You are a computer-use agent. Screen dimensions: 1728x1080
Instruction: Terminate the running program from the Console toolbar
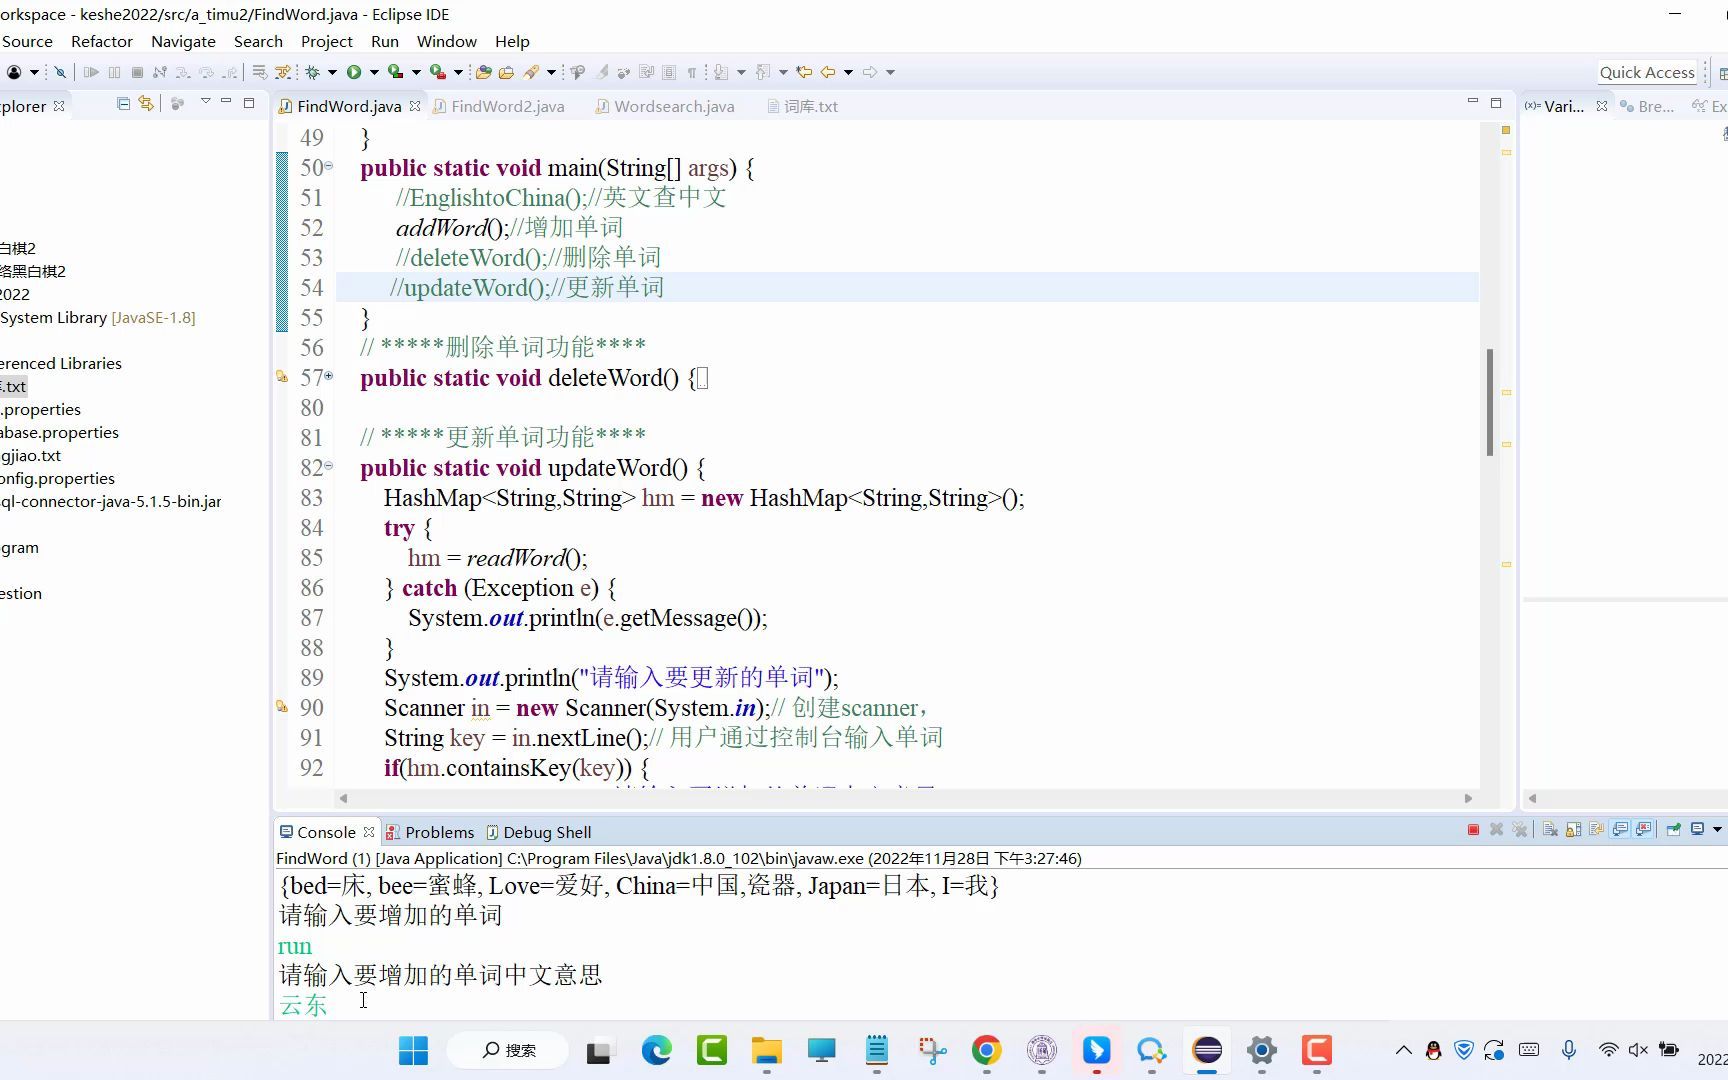[1473, 830]
